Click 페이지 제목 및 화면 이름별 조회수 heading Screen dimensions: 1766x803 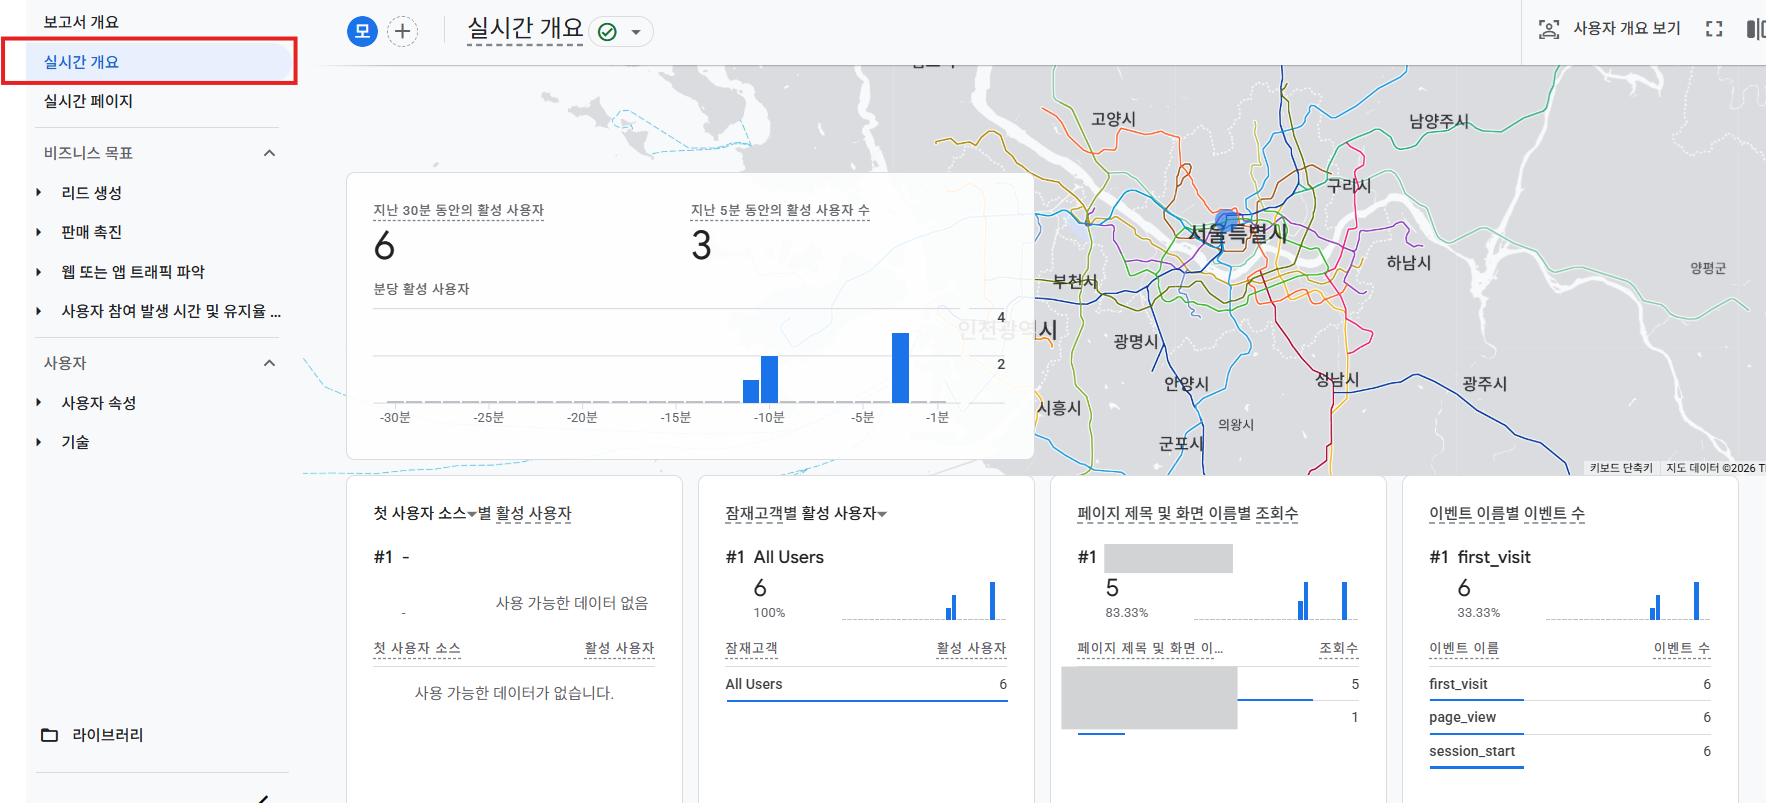pyautogui.click(x=1187, y=514)
